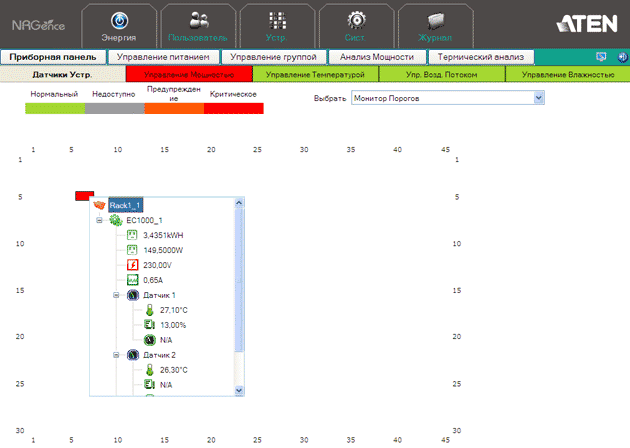Click the red voltage icon beside 230,00V
Viewport: 630px width, 448px height.
[132, 265]
